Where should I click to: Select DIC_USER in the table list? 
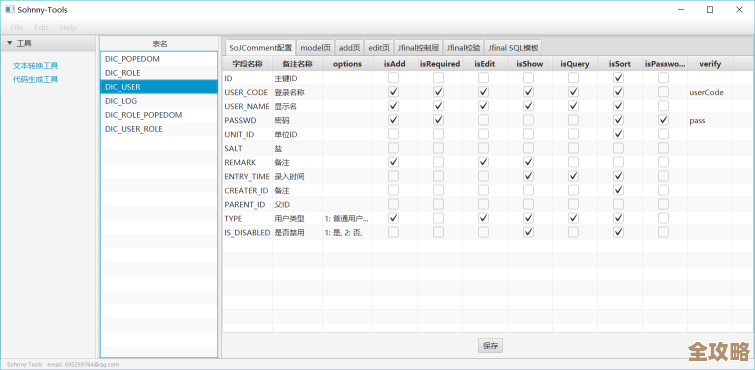coord(159,87)
